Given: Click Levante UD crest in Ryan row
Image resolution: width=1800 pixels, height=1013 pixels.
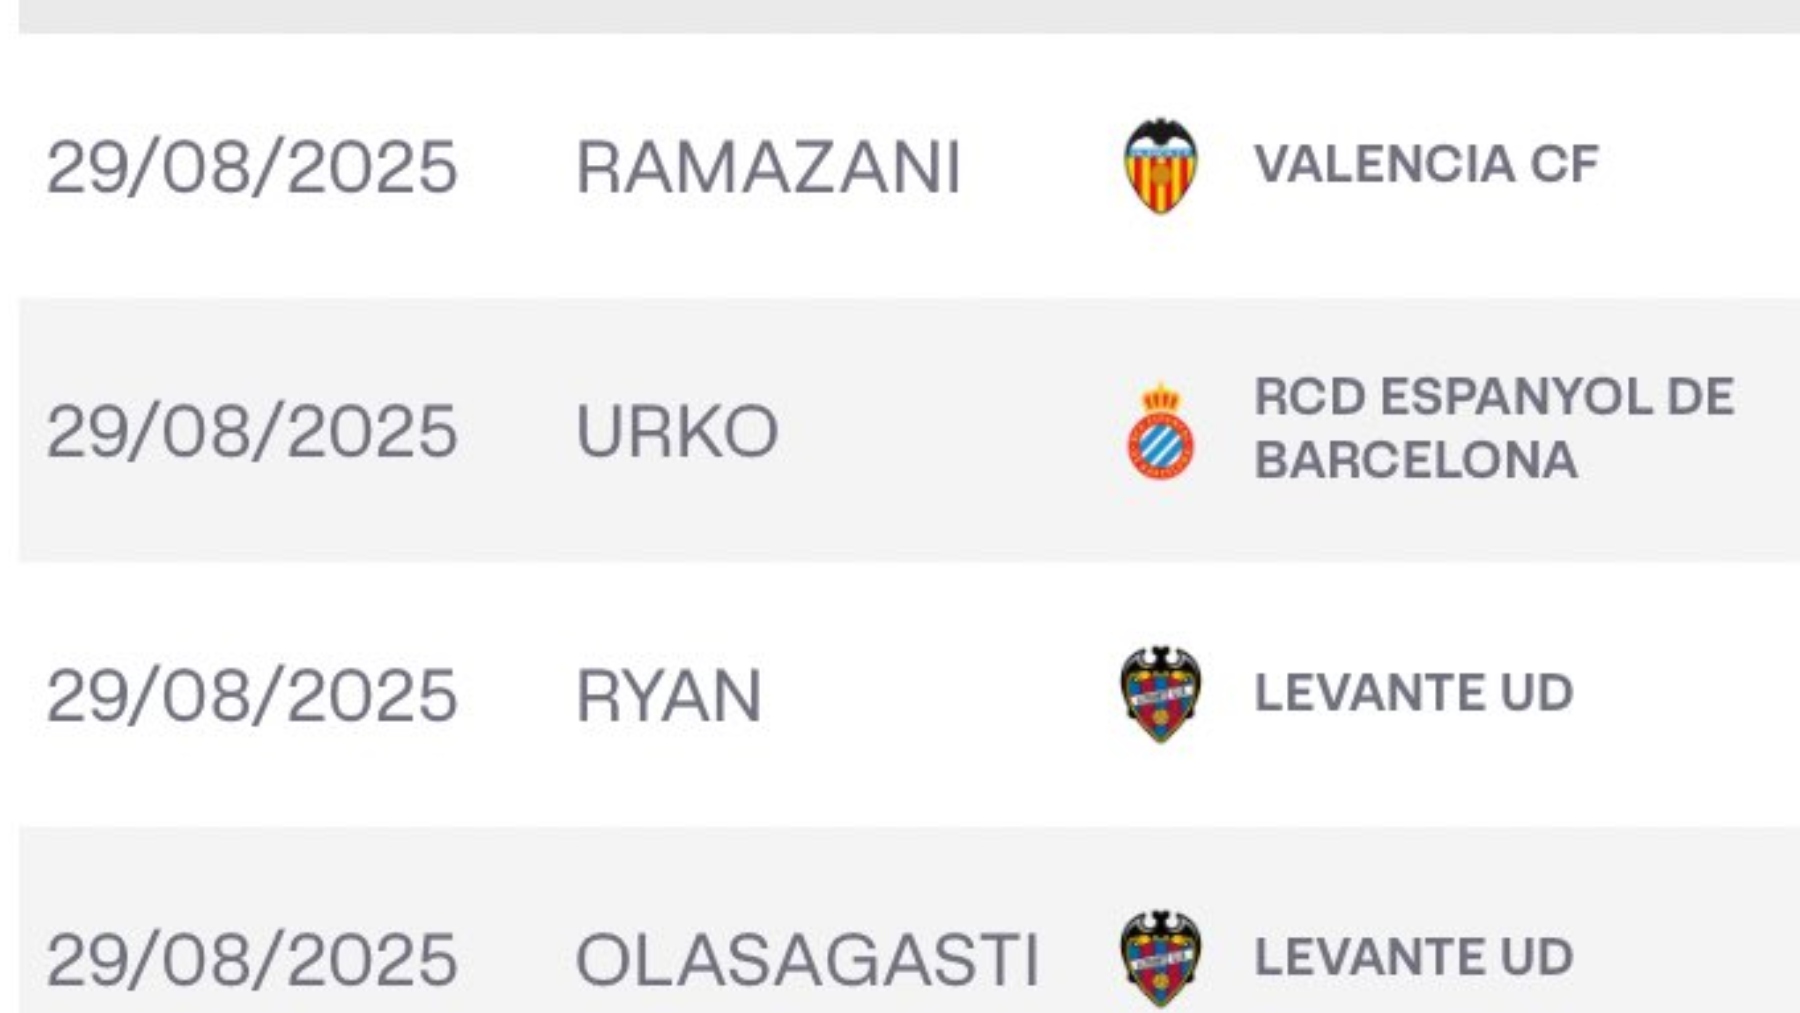Looking at the screenshot, I should click(1160, 694).
